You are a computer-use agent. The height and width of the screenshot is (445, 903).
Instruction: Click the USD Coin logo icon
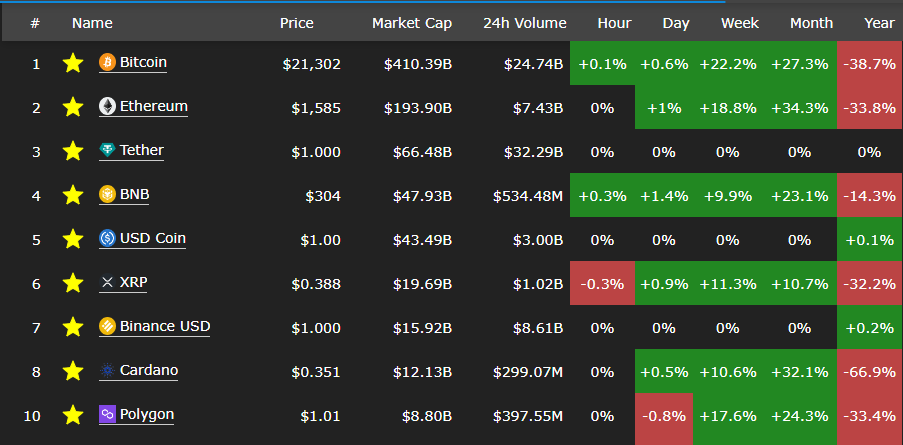point(107,238)
